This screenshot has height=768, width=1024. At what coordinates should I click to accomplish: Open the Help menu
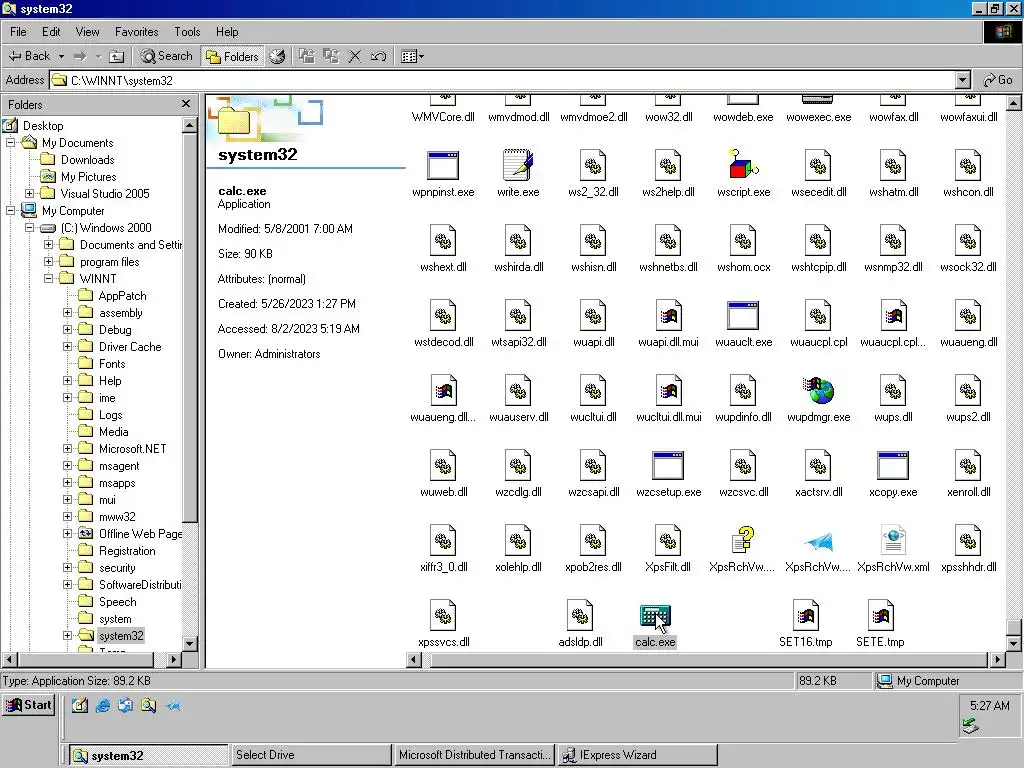(x=227, y=32)
